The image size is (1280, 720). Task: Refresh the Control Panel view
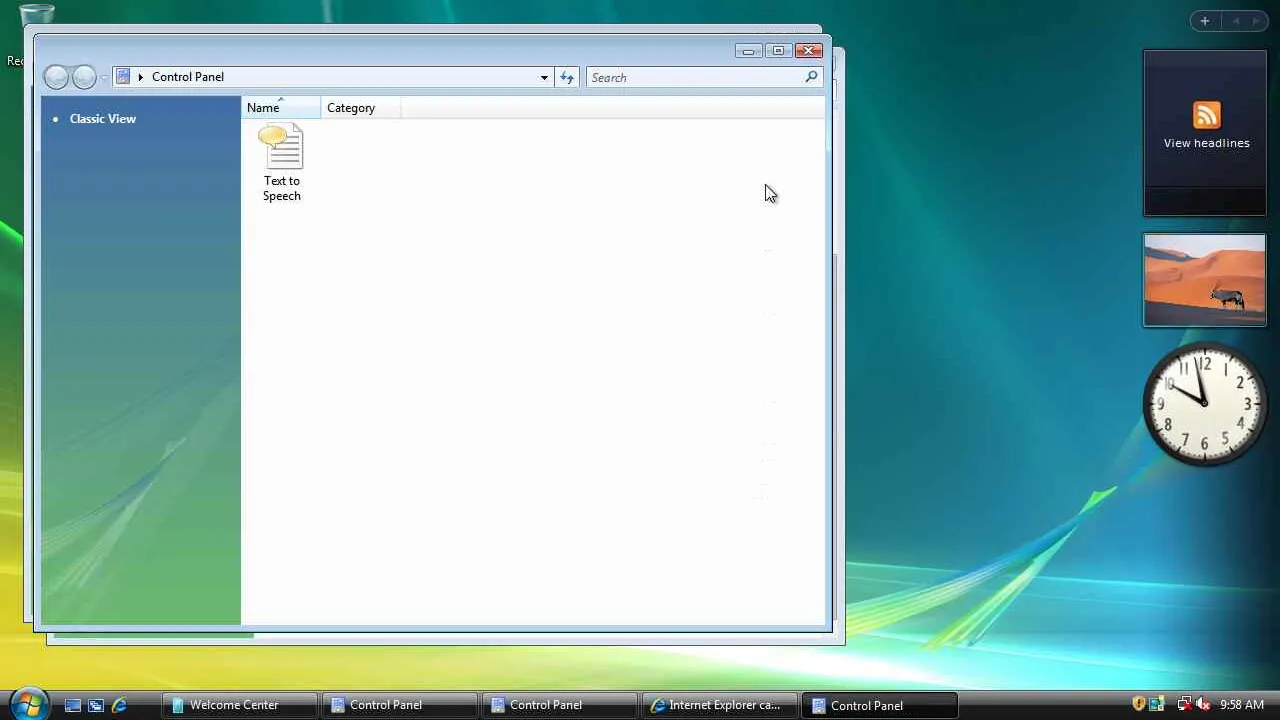[x=567, y=77]
